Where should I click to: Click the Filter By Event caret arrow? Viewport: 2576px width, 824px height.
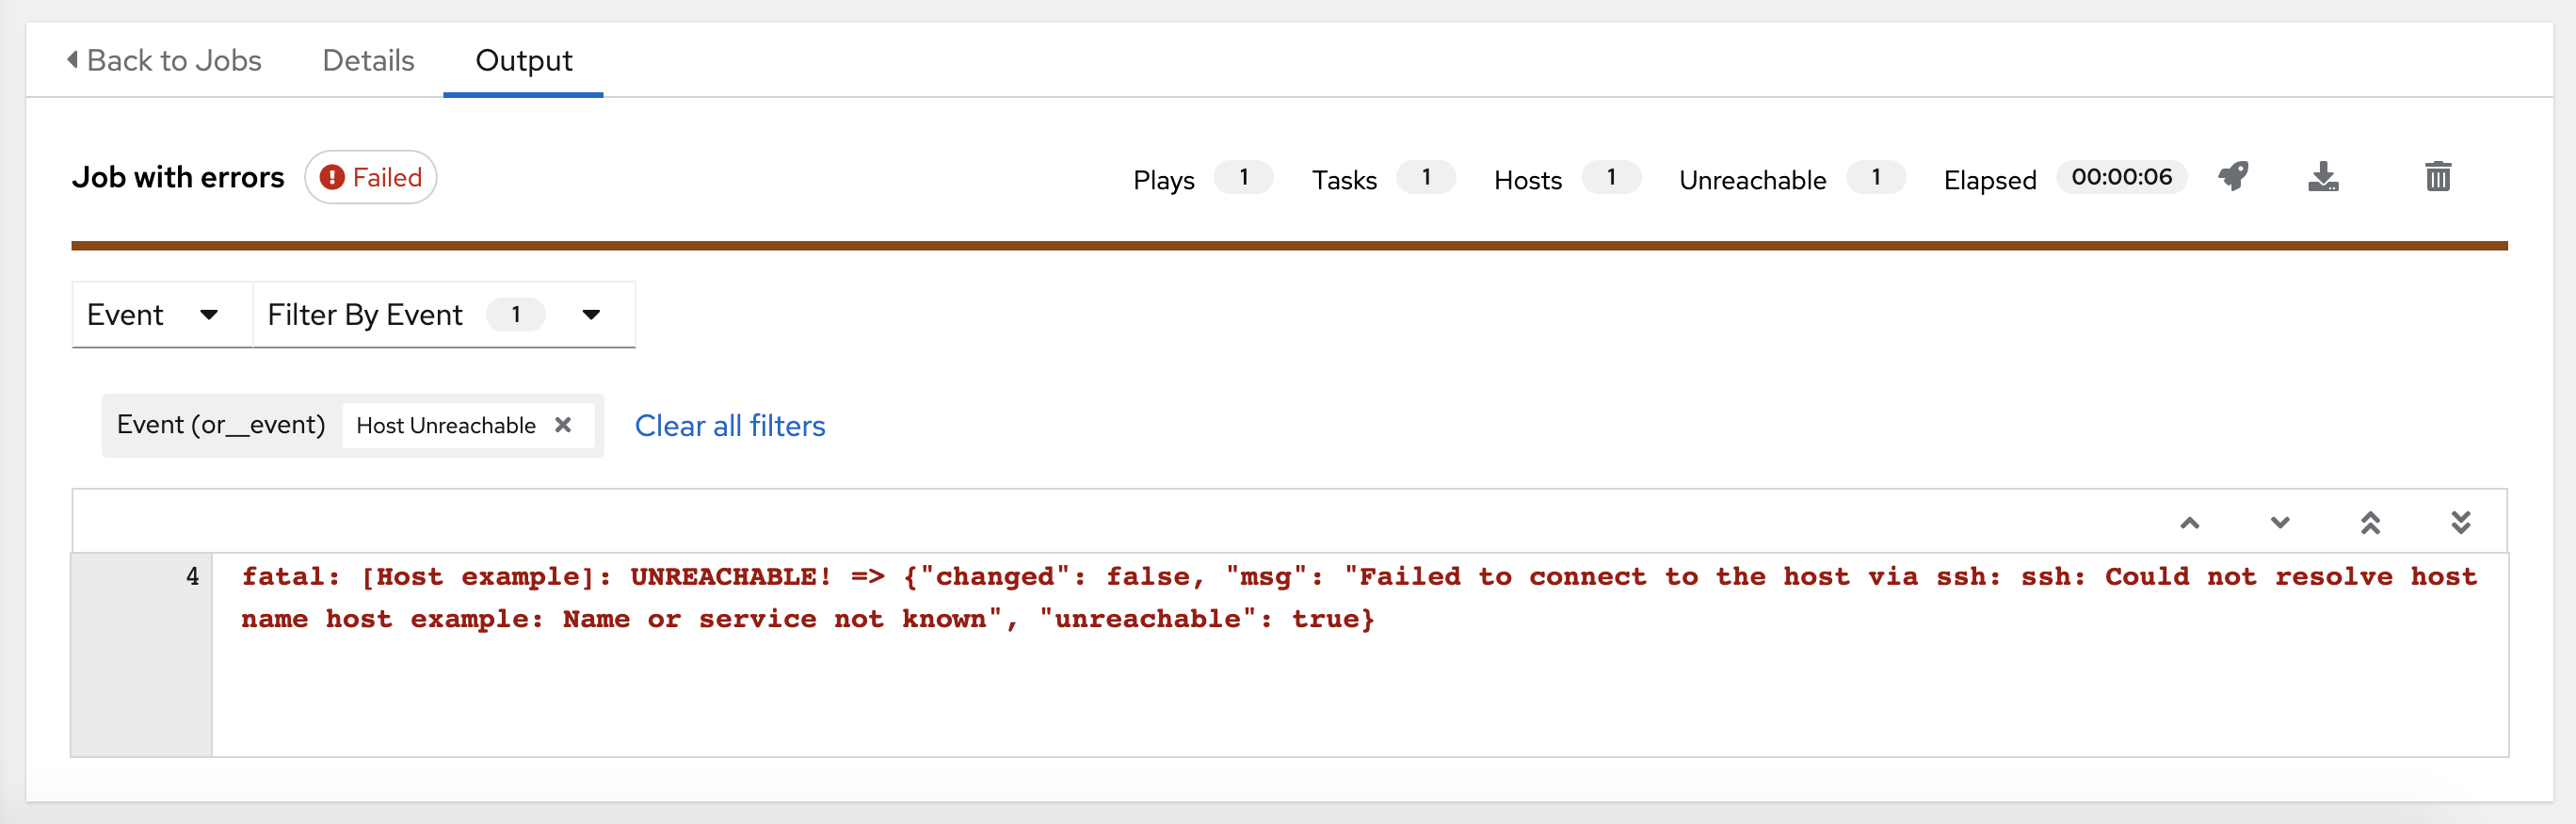tap(591, 315)
